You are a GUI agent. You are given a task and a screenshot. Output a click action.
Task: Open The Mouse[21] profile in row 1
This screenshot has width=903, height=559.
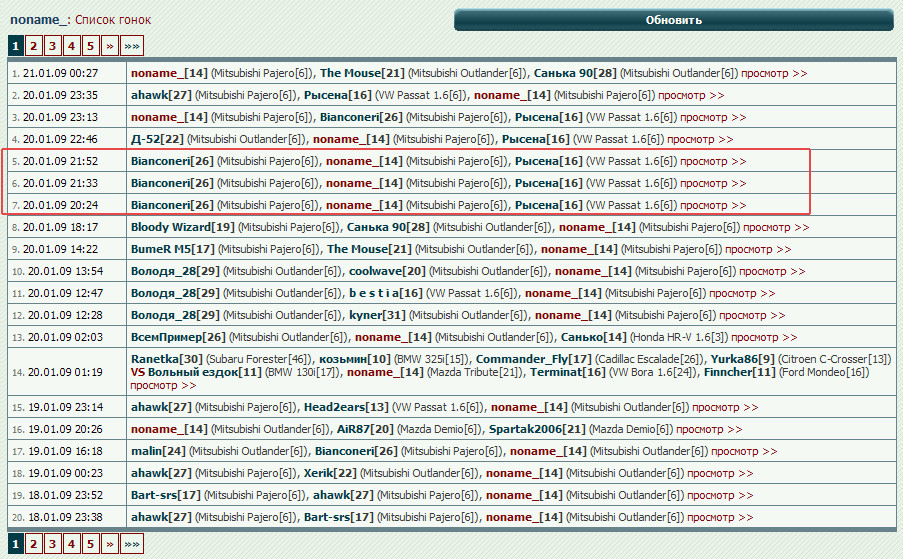pyautogui.click(x=362, y=73)
